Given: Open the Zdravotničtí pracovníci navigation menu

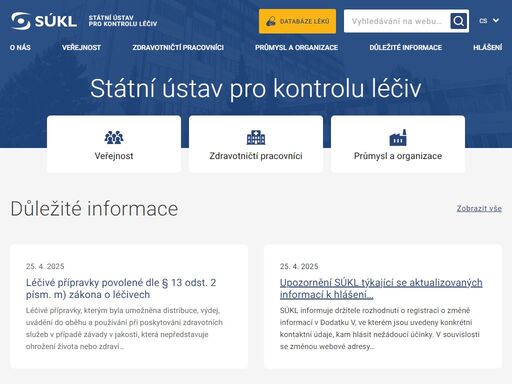Looking at the screenshot, I should [178, 47].
